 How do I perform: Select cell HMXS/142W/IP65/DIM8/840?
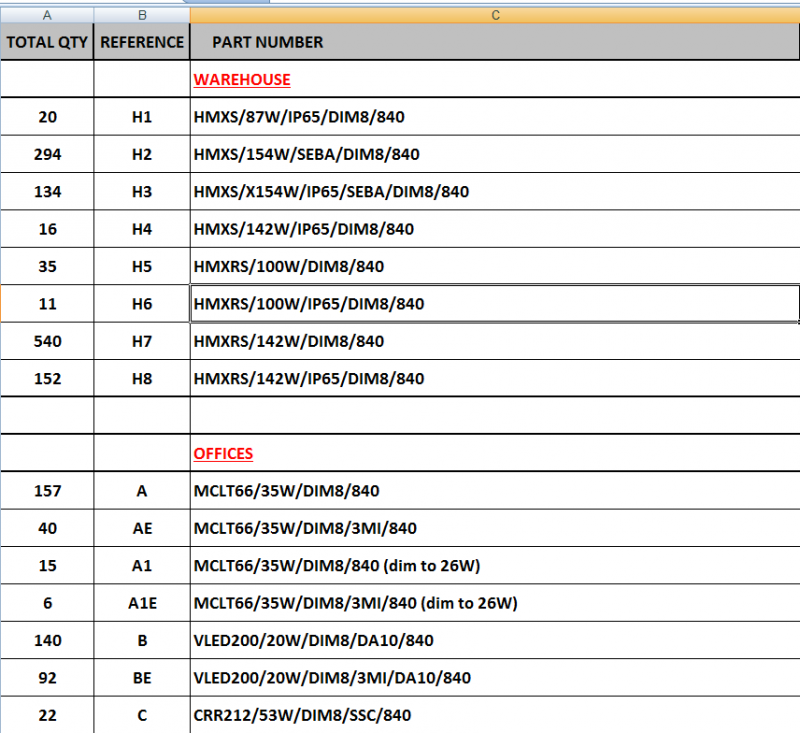coord(495,229)
